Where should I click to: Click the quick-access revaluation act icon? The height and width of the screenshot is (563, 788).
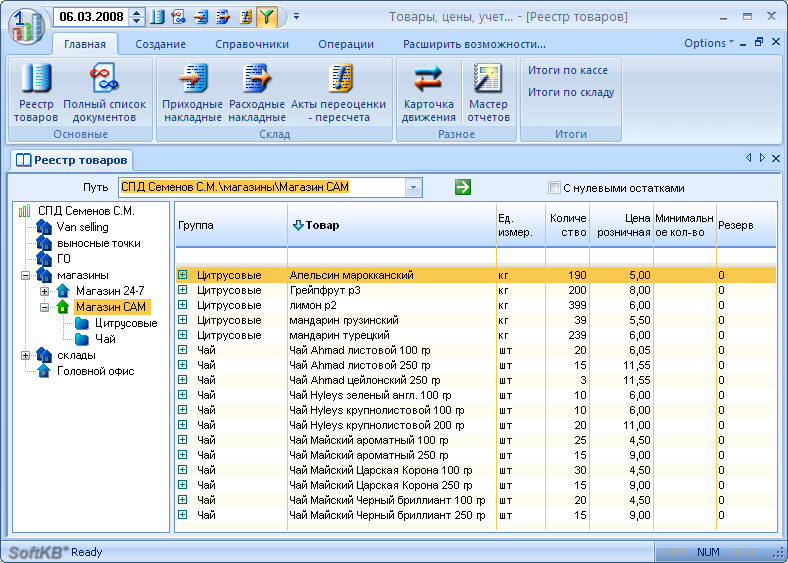pos(245,17)
